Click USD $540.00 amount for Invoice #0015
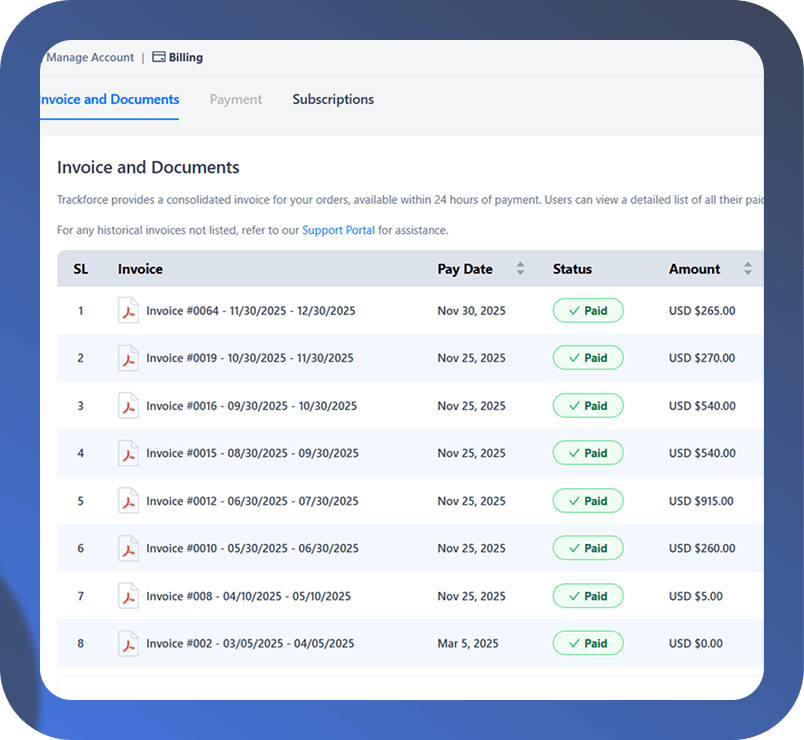804x740 pixels. tap(702, 453)
